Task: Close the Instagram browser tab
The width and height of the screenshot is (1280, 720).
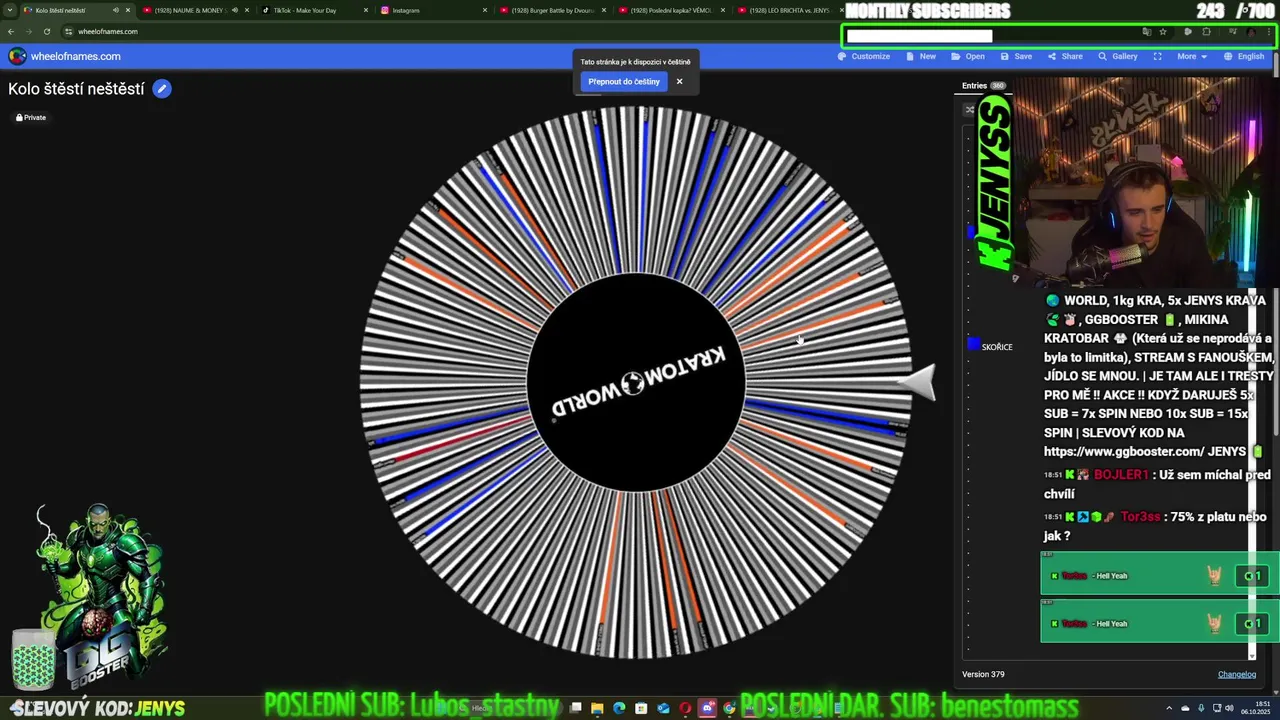Action: (485, 10)
